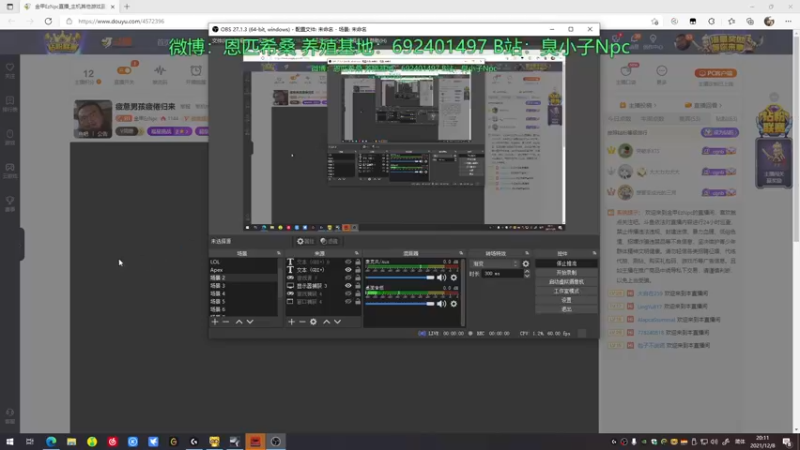This screenshot has height=450, width=800.
Task: Click Start Virtual Camera in OBS Controls
Action: [x=566, y=282]
